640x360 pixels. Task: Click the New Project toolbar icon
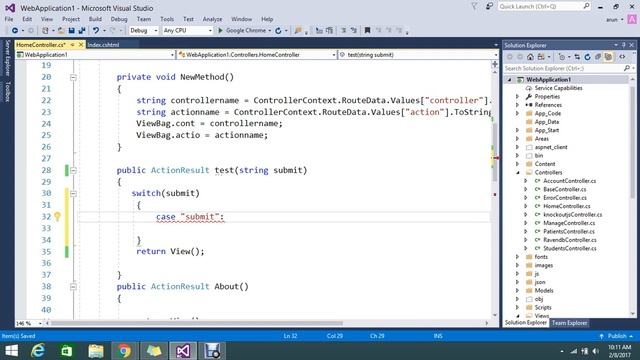point(45,31)
